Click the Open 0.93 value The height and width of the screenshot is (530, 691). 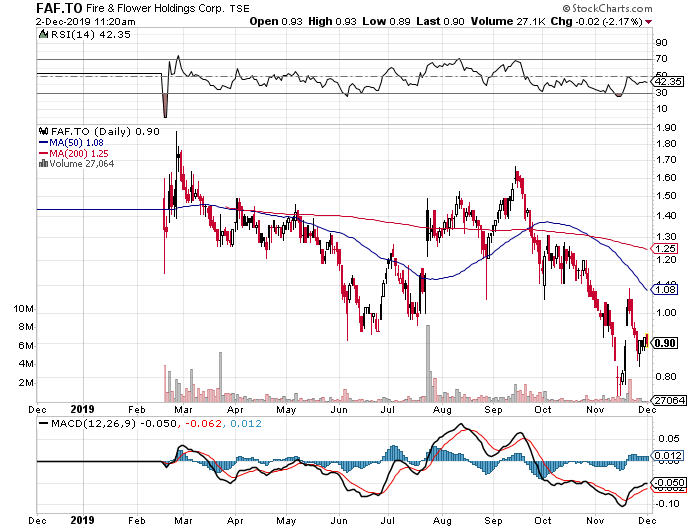[276, 22]
